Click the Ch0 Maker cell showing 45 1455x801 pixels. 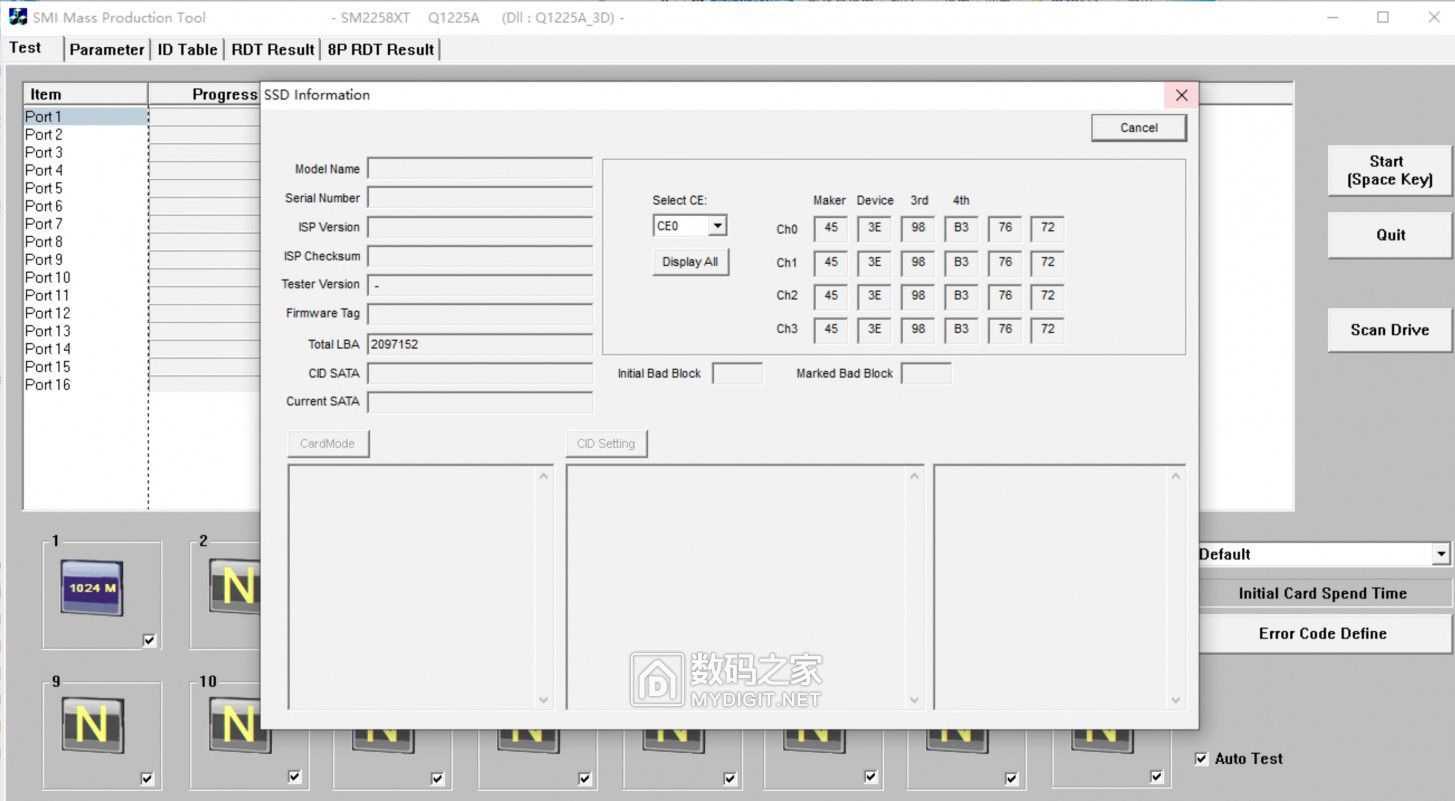click(x=831, y=229)
